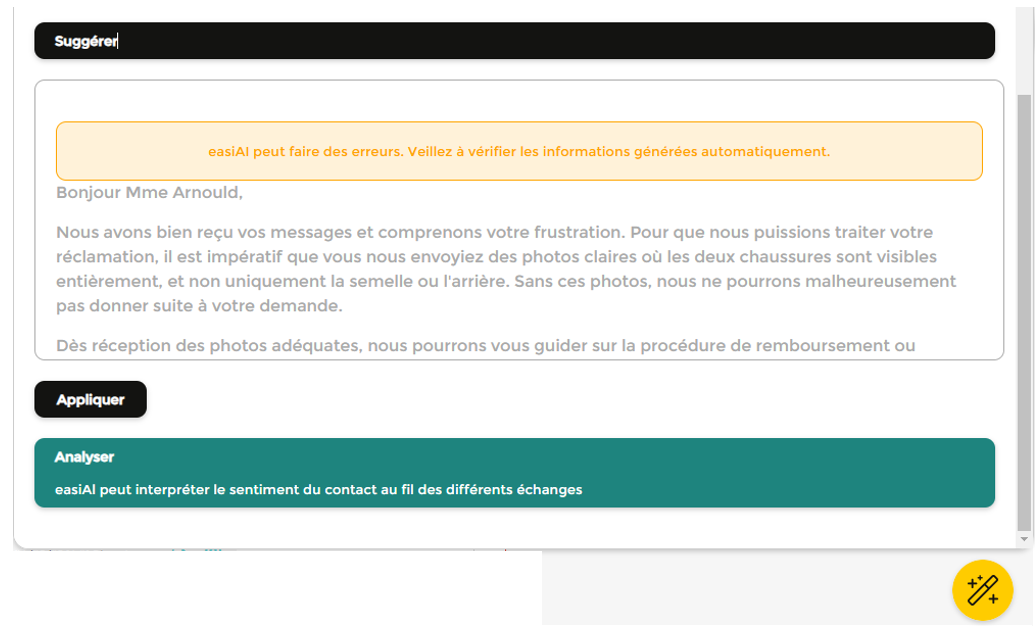Click the 'Analyser' title text
This screenshot has height=627, width=1036.
click(x=84, y=457)
